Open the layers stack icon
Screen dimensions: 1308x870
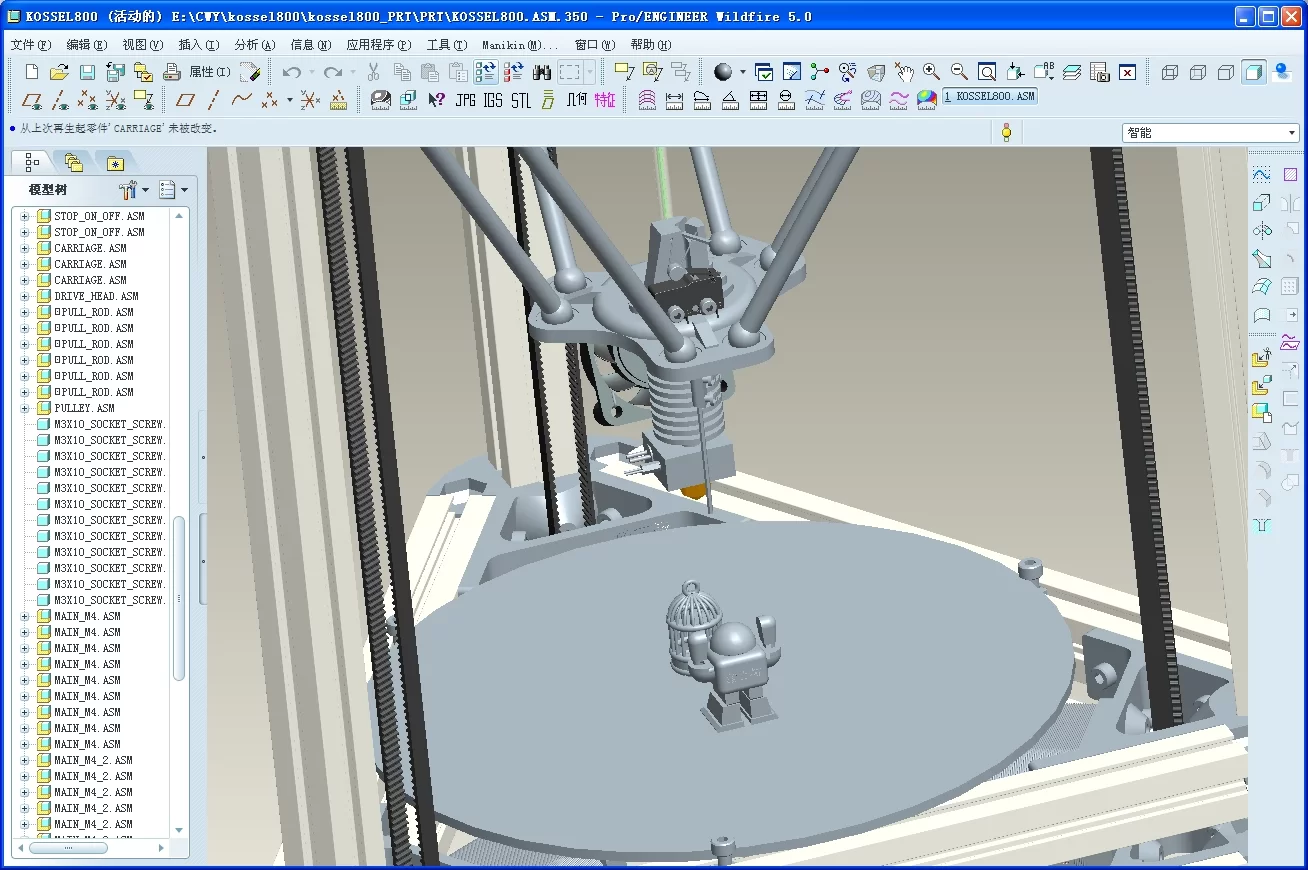1072,72
